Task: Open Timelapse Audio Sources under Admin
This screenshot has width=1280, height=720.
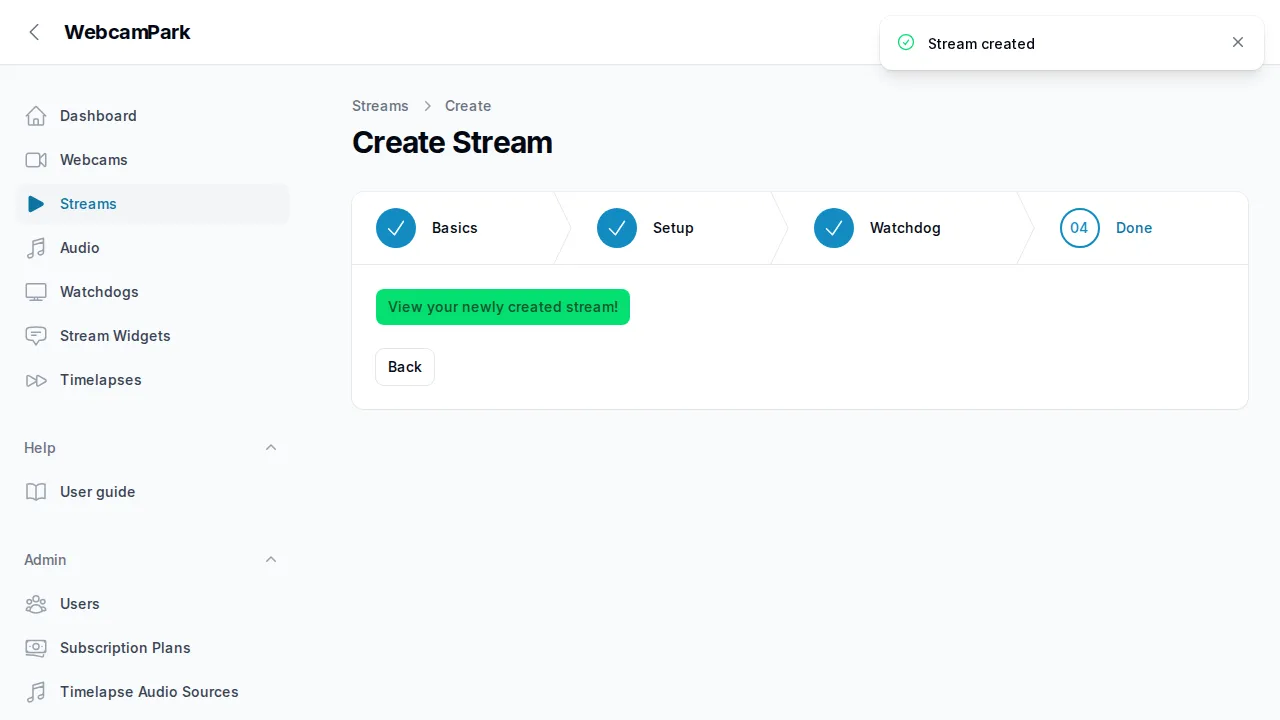Action: 153,692
